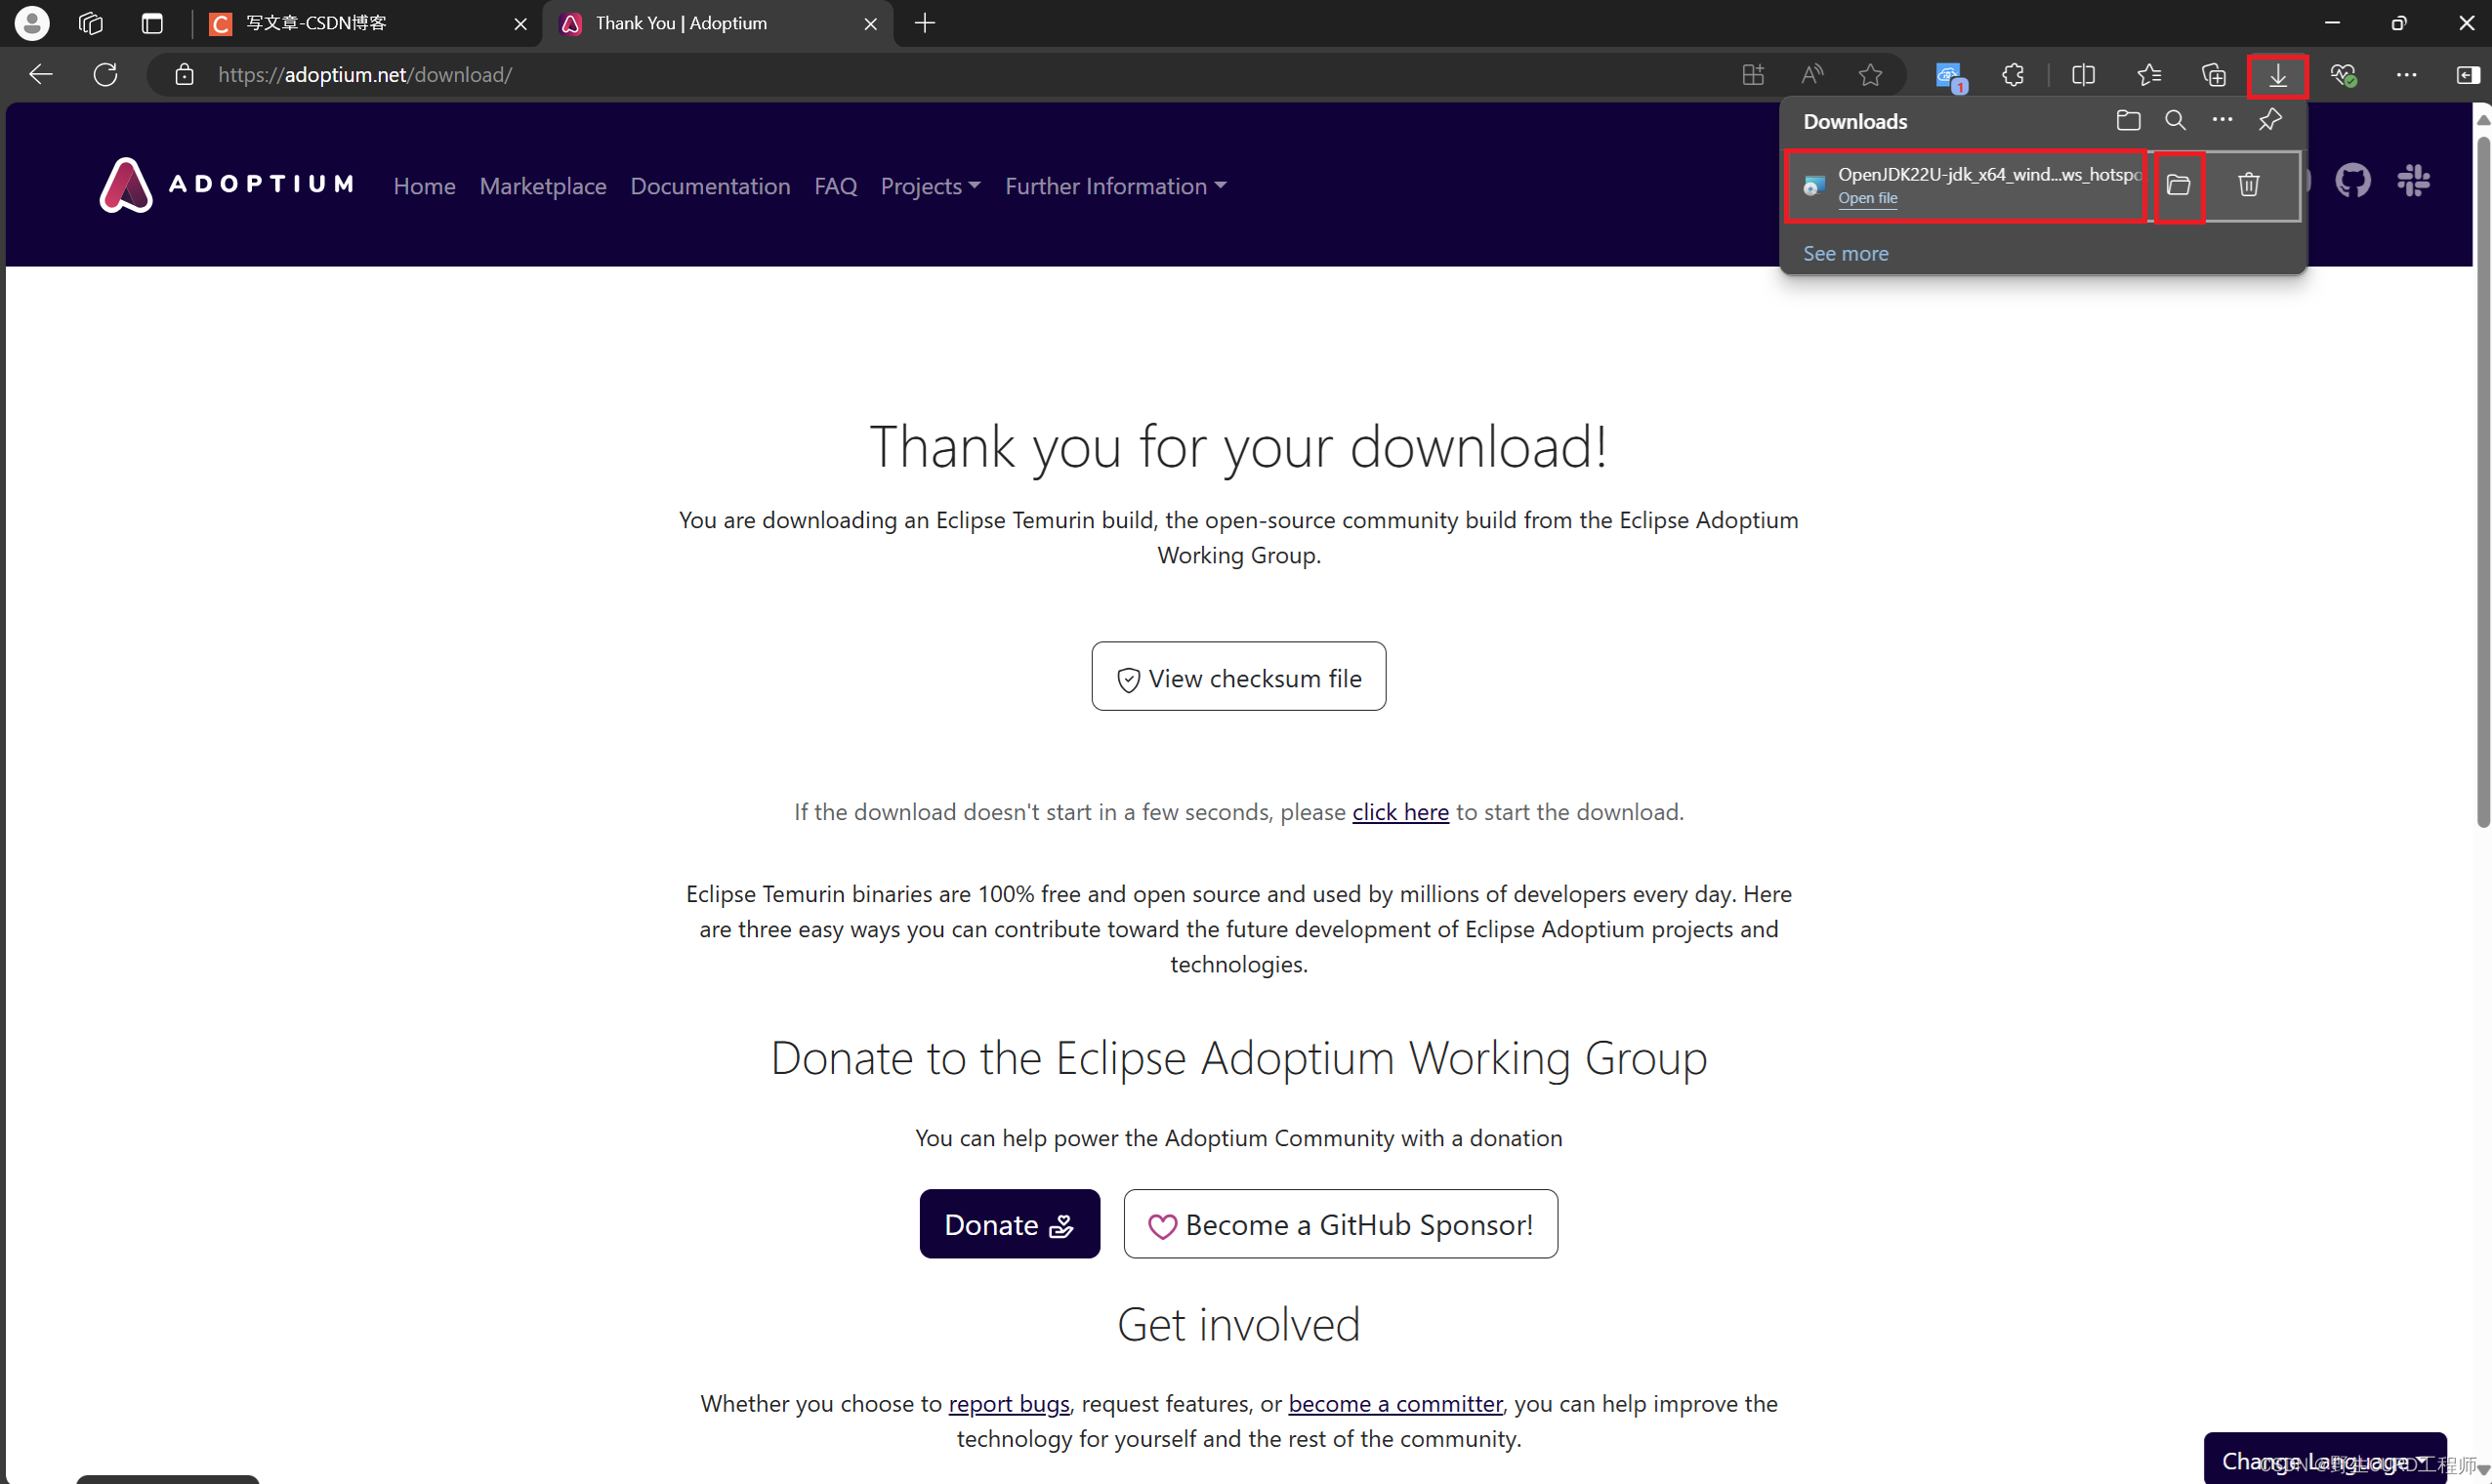
Task: Search downloads with magnifier icon
Action: point(2175,121)
